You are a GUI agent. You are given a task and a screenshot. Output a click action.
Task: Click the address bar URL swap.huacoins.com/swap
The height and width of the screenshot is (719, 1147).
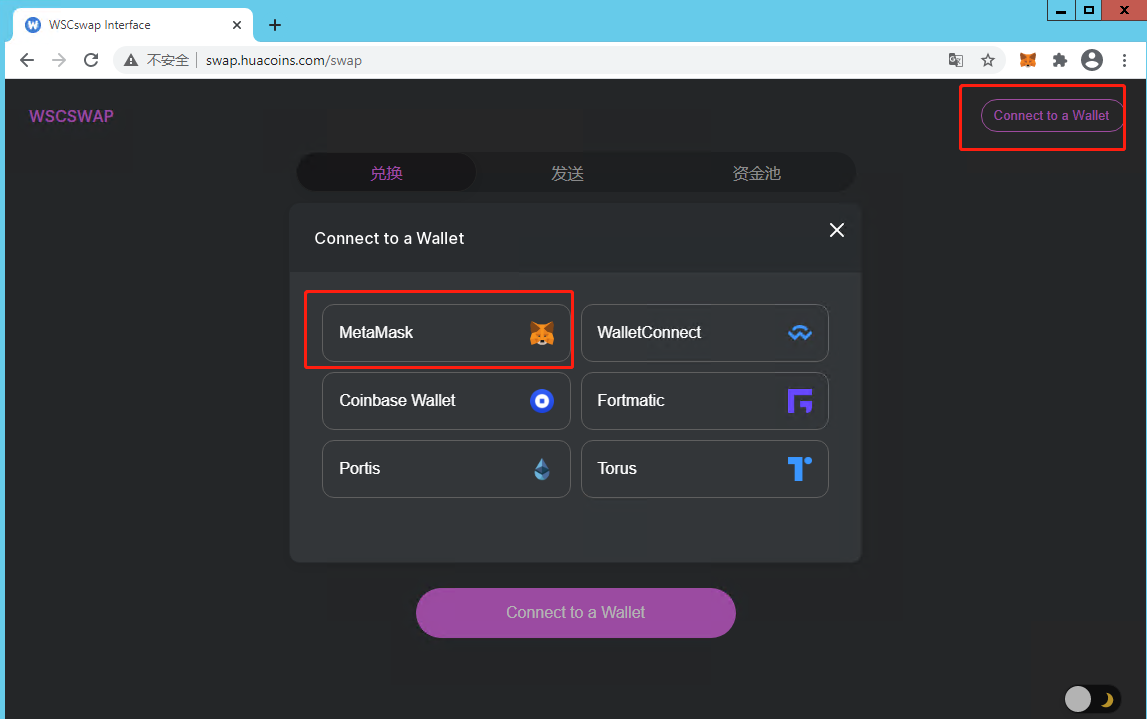pos(284,61)
